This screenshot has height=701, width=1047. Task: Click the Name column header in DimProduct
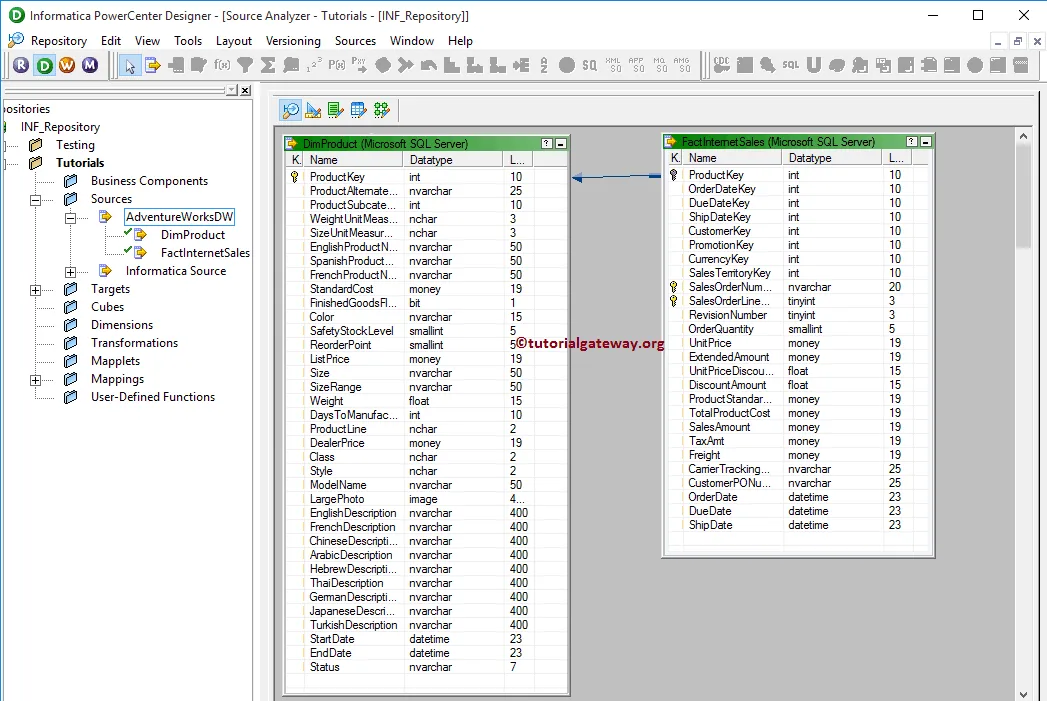coord(353,160)
